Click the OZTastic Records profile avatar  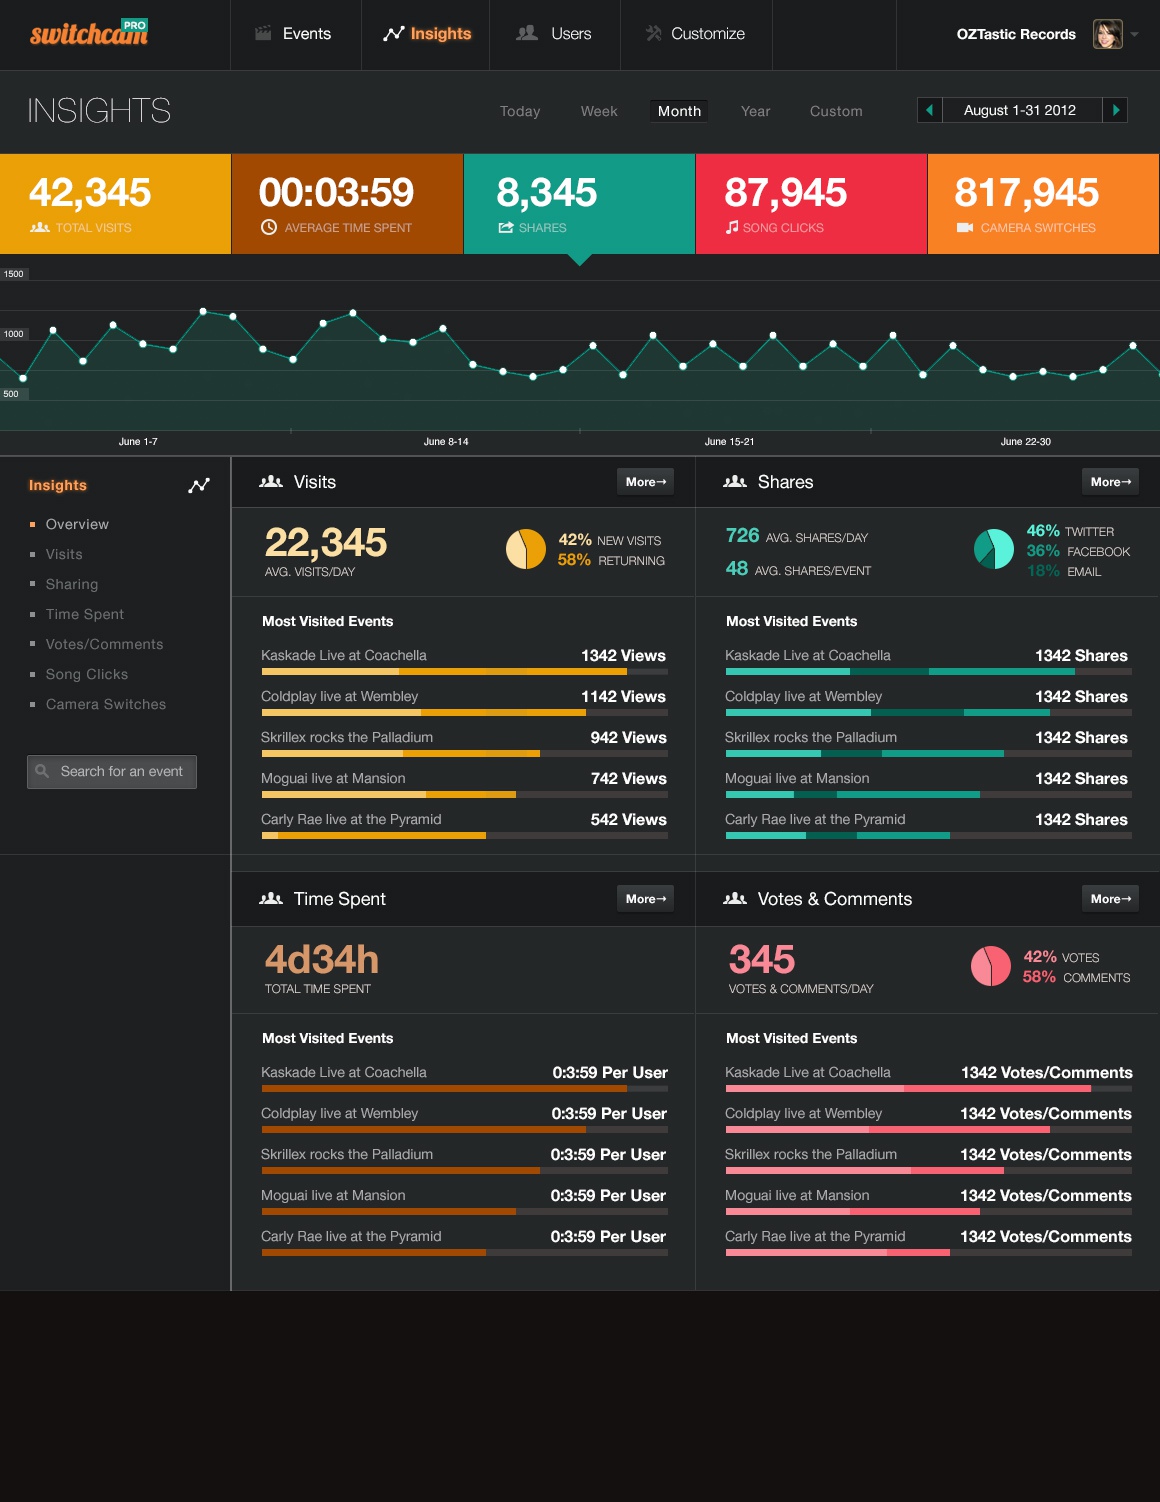pyautogui.click(x=1107, y=34)
